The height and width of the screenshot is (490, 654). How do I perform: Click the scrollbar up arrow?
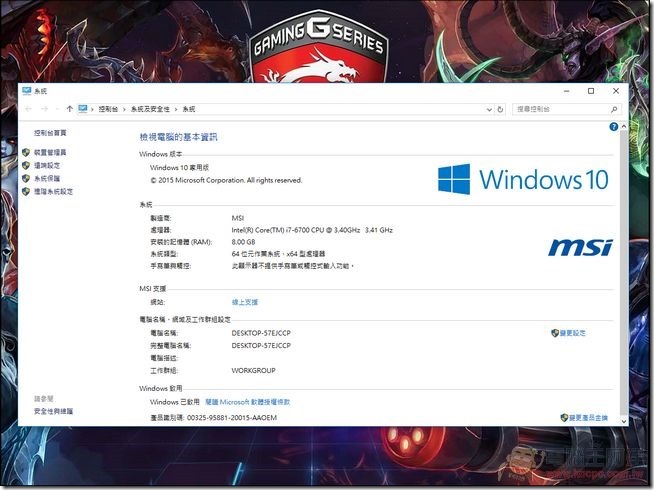coord(624,126)
